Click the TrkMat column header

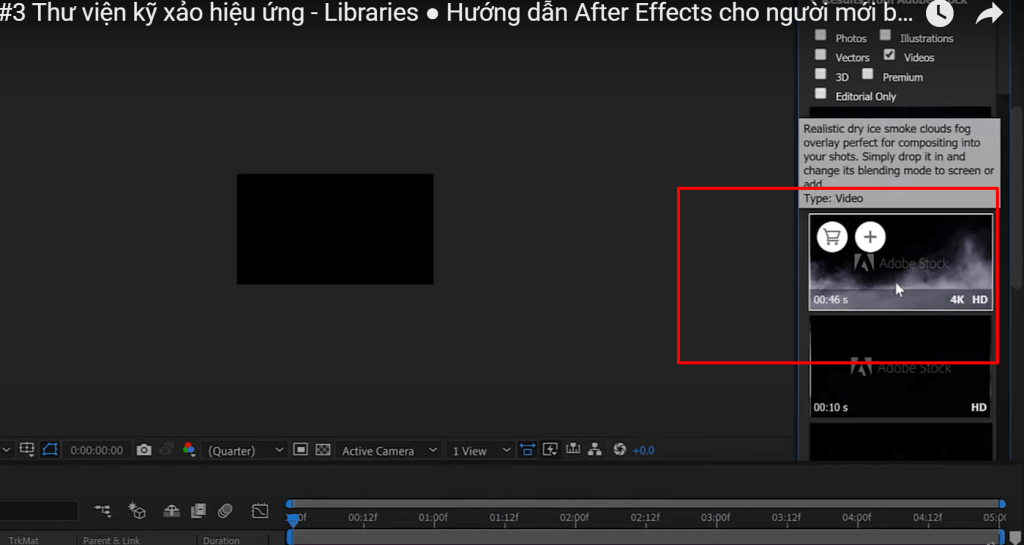(23, 540)
